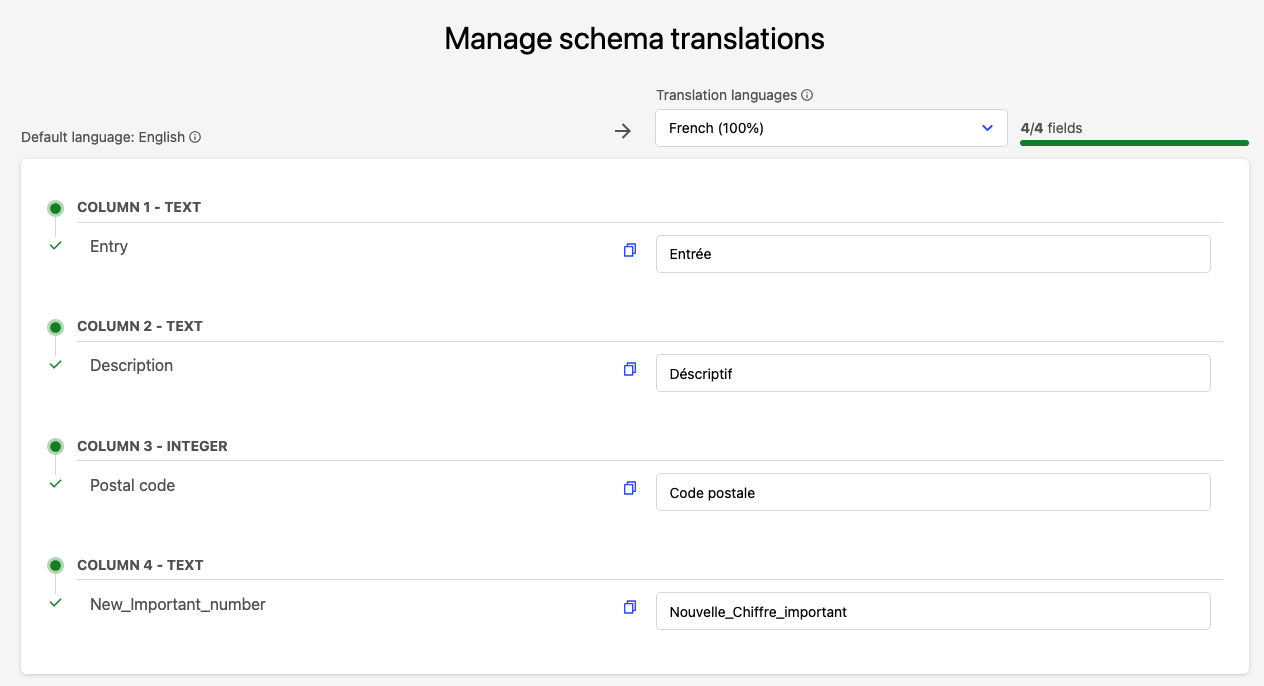The width and height of the screenshot is (1264, 686).
Task: Click the Entrée translation field
Action: 932,254
